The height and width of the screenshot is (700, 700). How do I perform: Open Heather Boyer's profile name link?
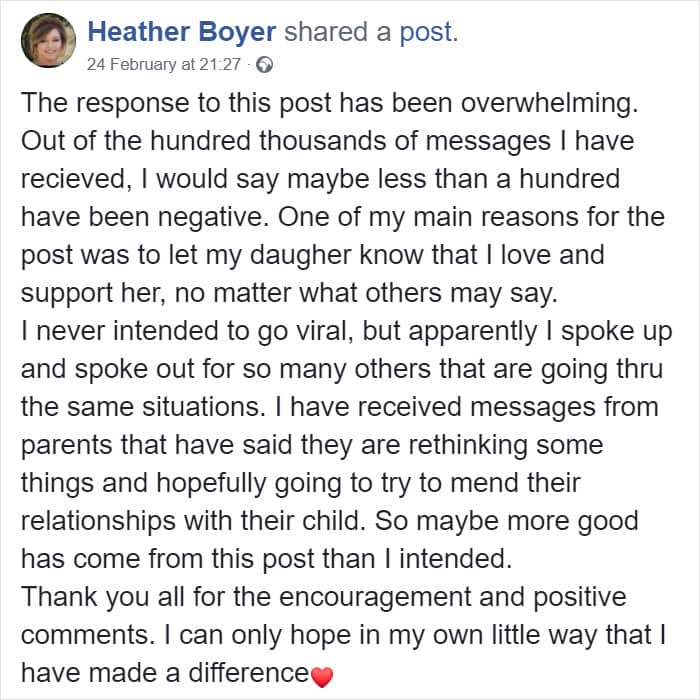181,33
